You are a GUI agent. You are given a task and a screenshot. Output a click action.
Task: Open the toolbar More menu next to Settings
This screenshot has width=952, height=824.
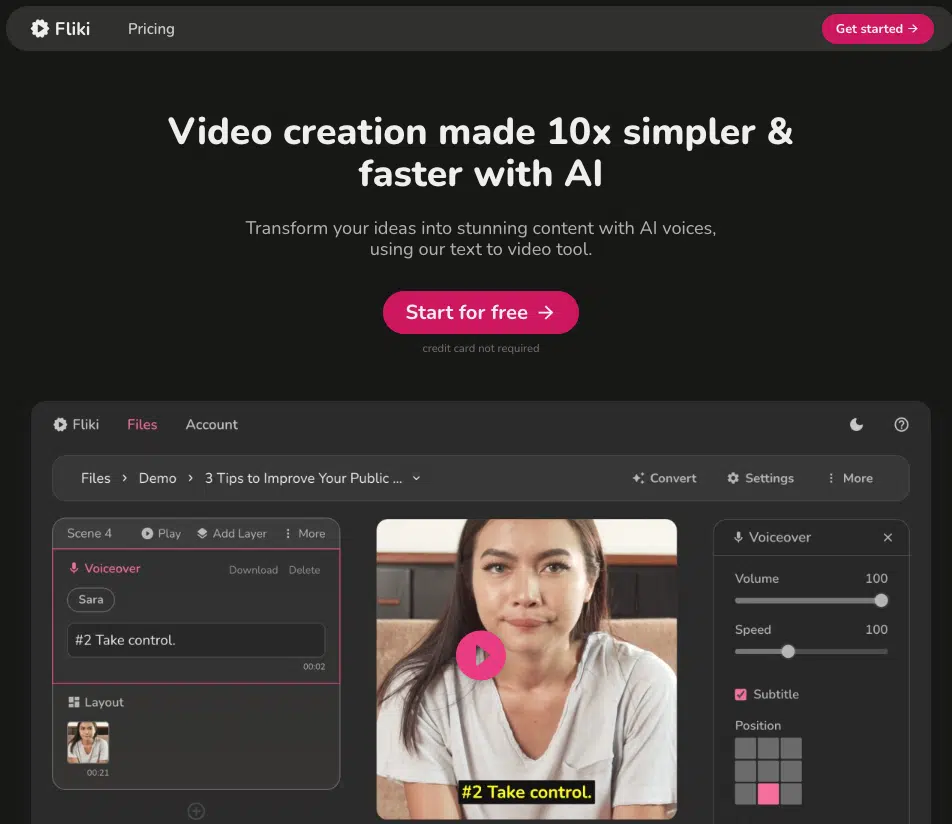pyautogui.click(x=849, y=478)
